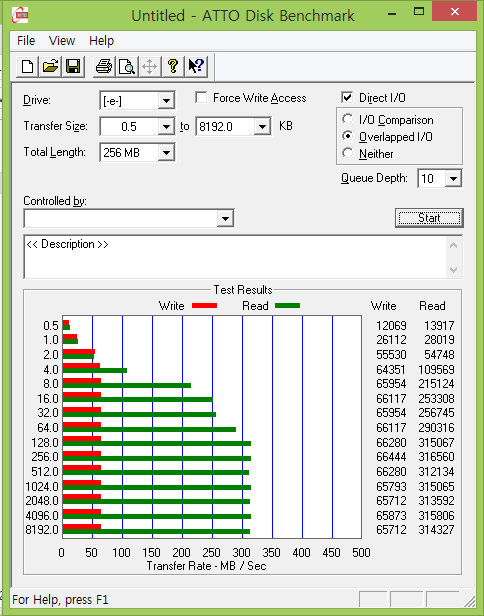Click the Read value 13917

tap(439, 325)
